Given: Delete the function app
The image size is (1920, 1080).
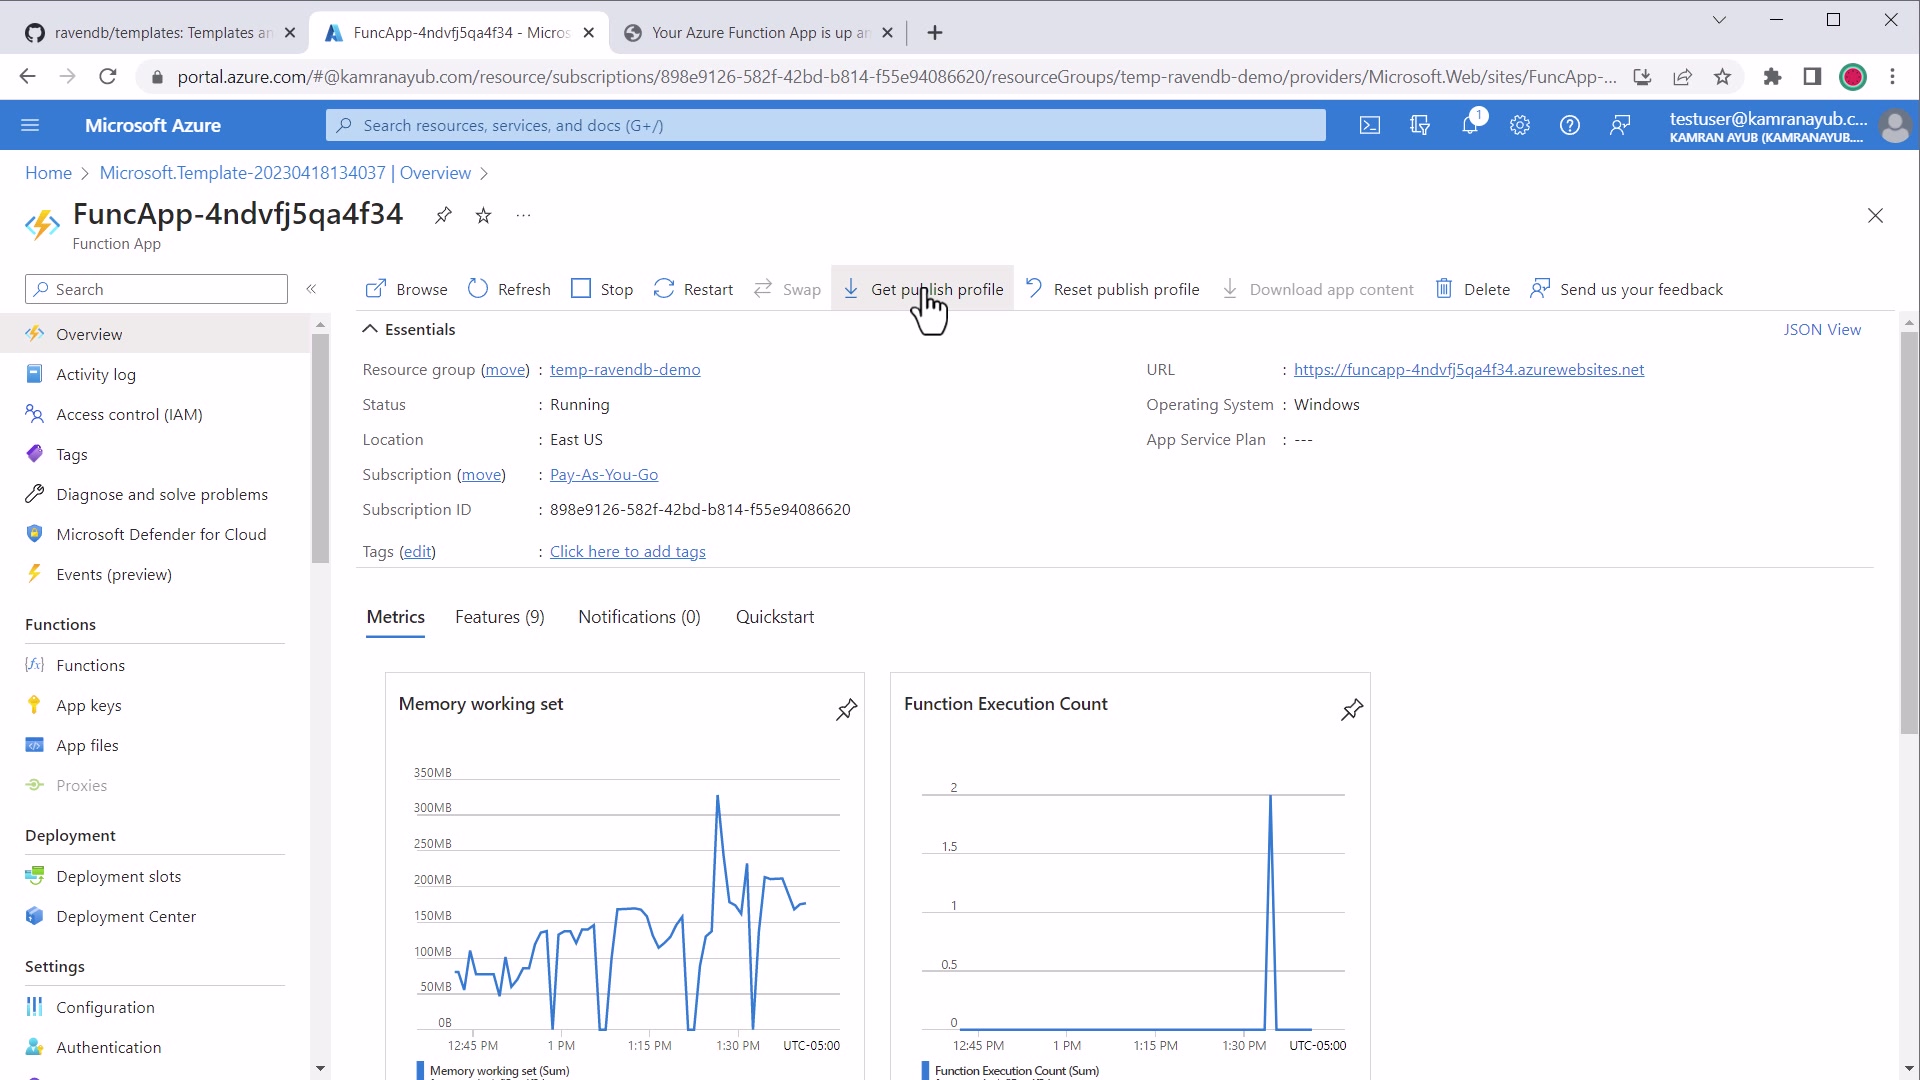Looking at the screenshot, I should (x=1473, y=289).
